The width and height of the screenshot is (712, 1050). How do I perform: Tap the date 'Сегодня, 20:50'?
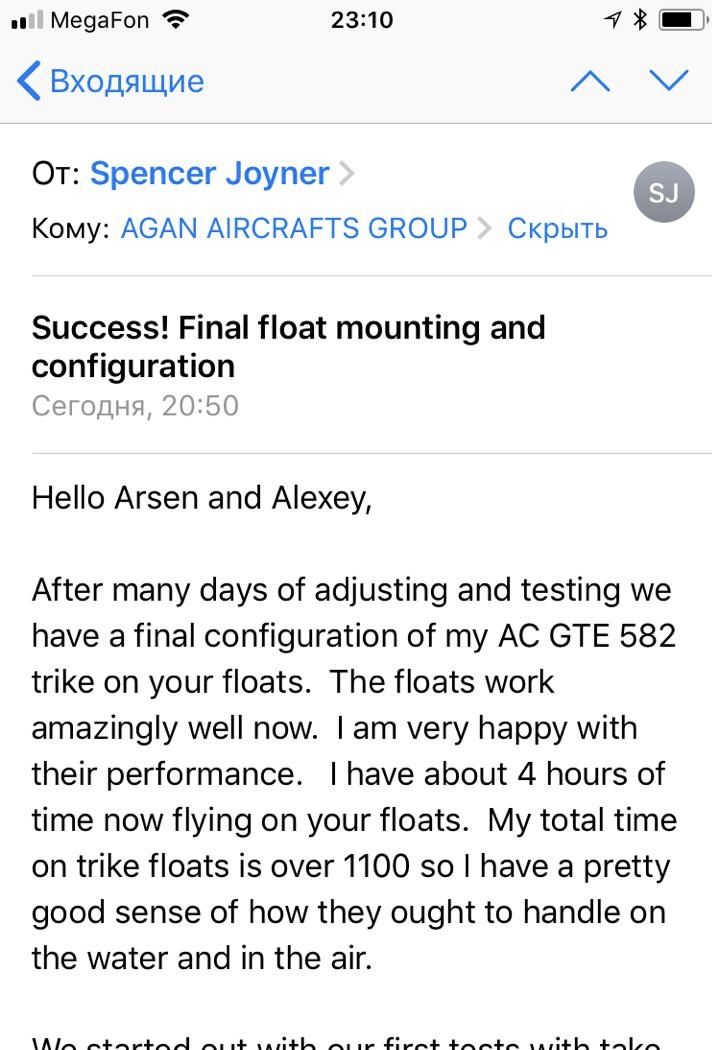[x=135, y=406]
